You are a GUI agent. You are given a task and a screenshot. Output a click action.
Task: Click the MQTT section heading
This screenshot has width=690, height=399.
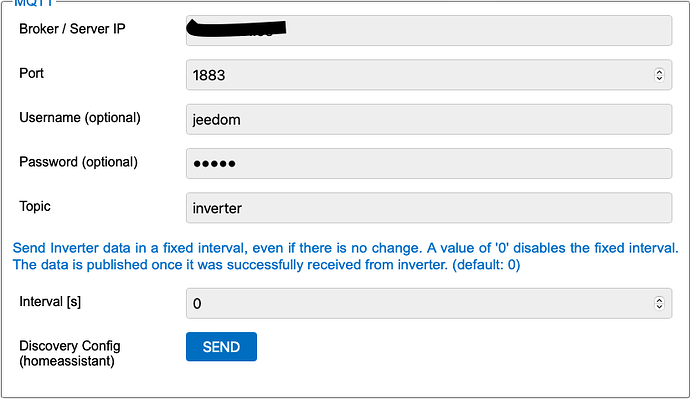33,4
